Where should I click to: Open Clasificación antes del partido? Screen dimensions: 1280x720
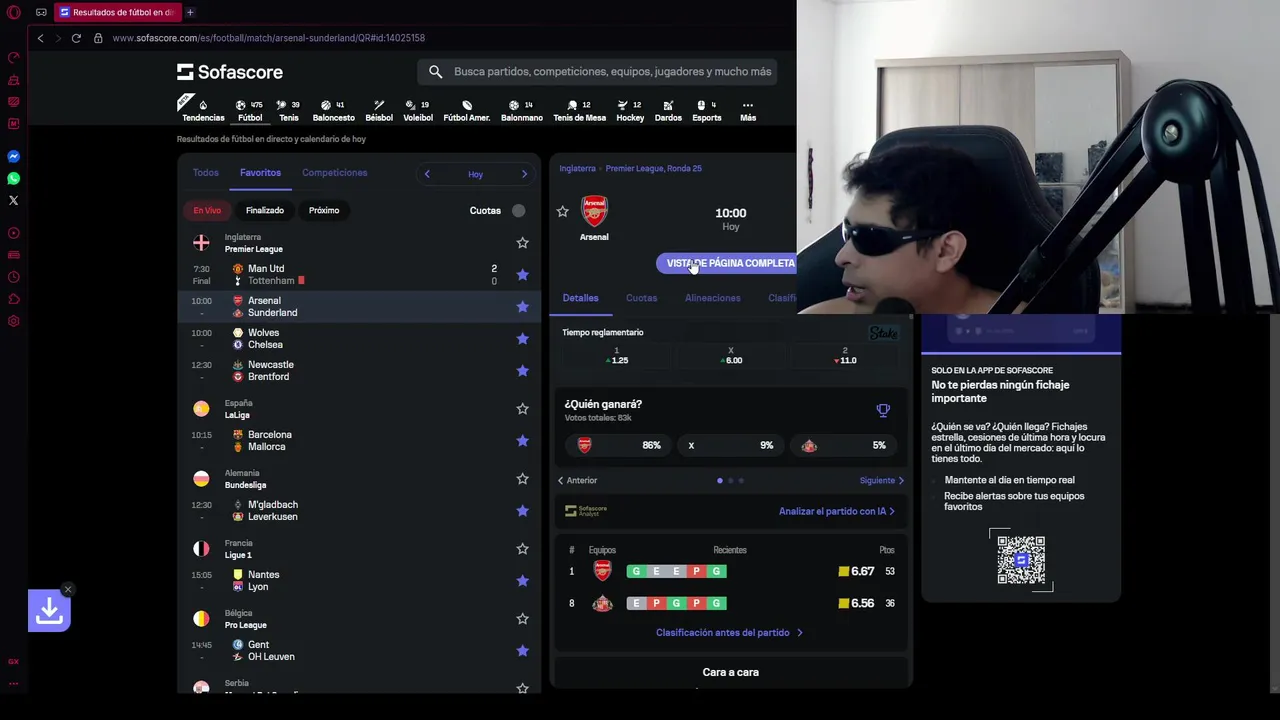729,632
